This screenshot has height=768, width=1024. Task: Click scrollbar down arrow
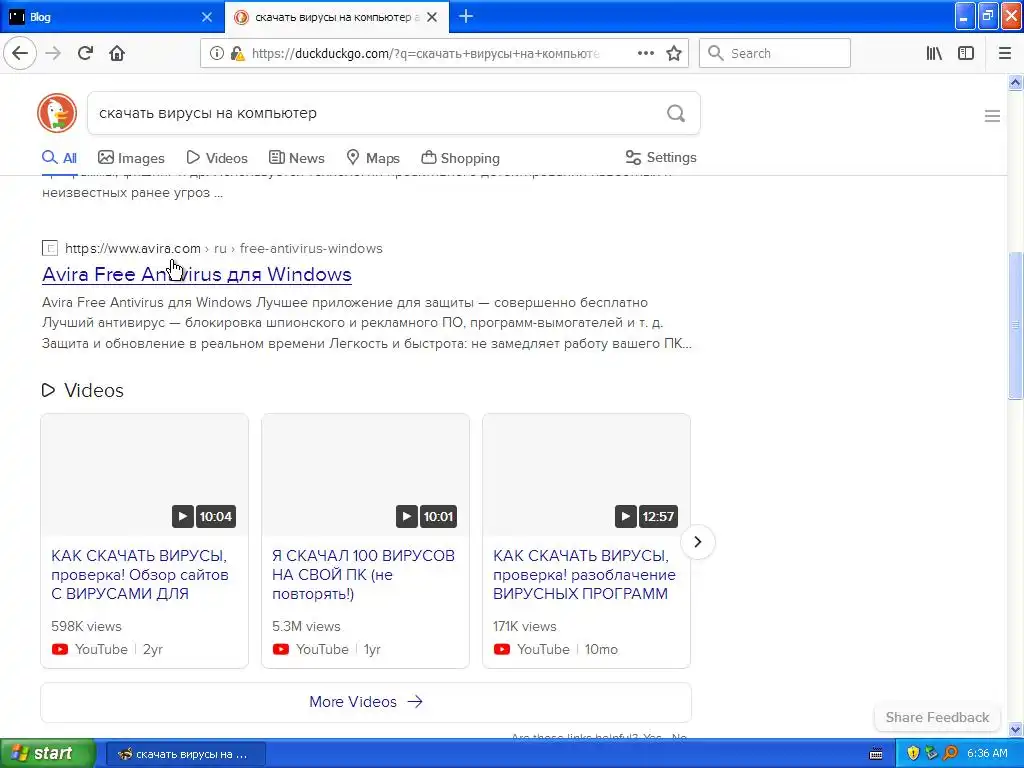pyautogui.click(x=1016, y=728)
